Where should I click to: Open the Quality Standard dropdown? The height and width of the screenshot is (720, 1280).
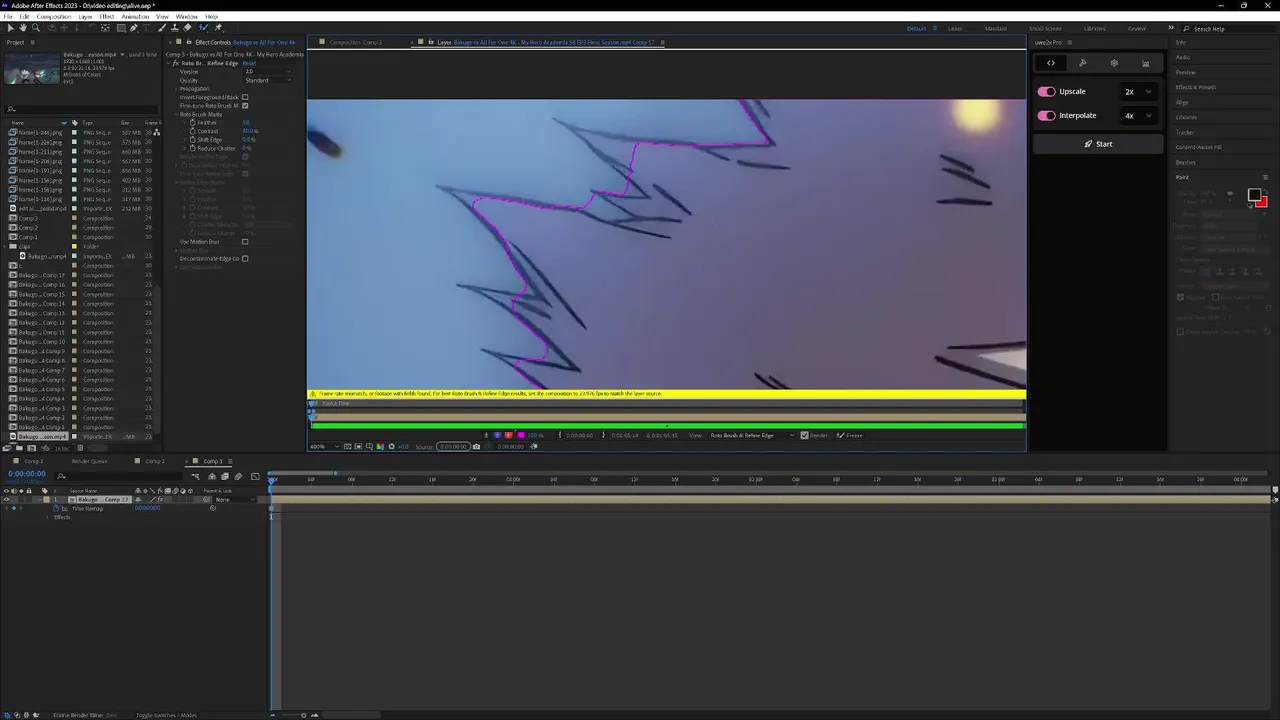[268, 80]
